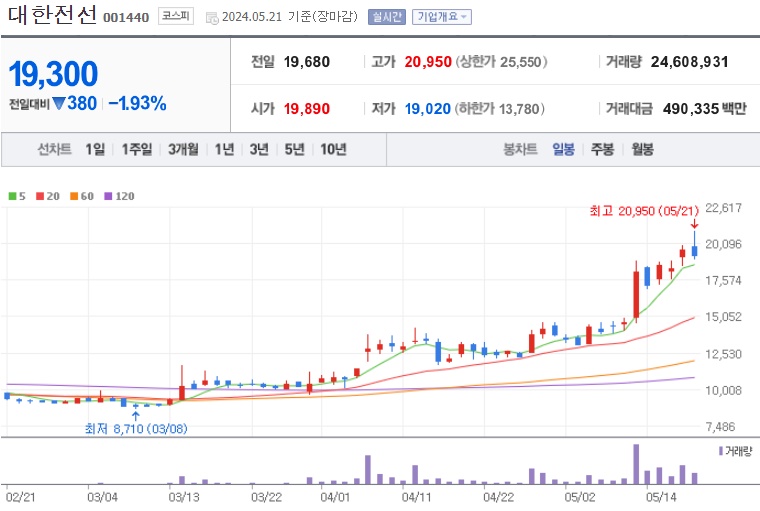Click the 상한가 25,550 upper limit text

click(502, 62)
